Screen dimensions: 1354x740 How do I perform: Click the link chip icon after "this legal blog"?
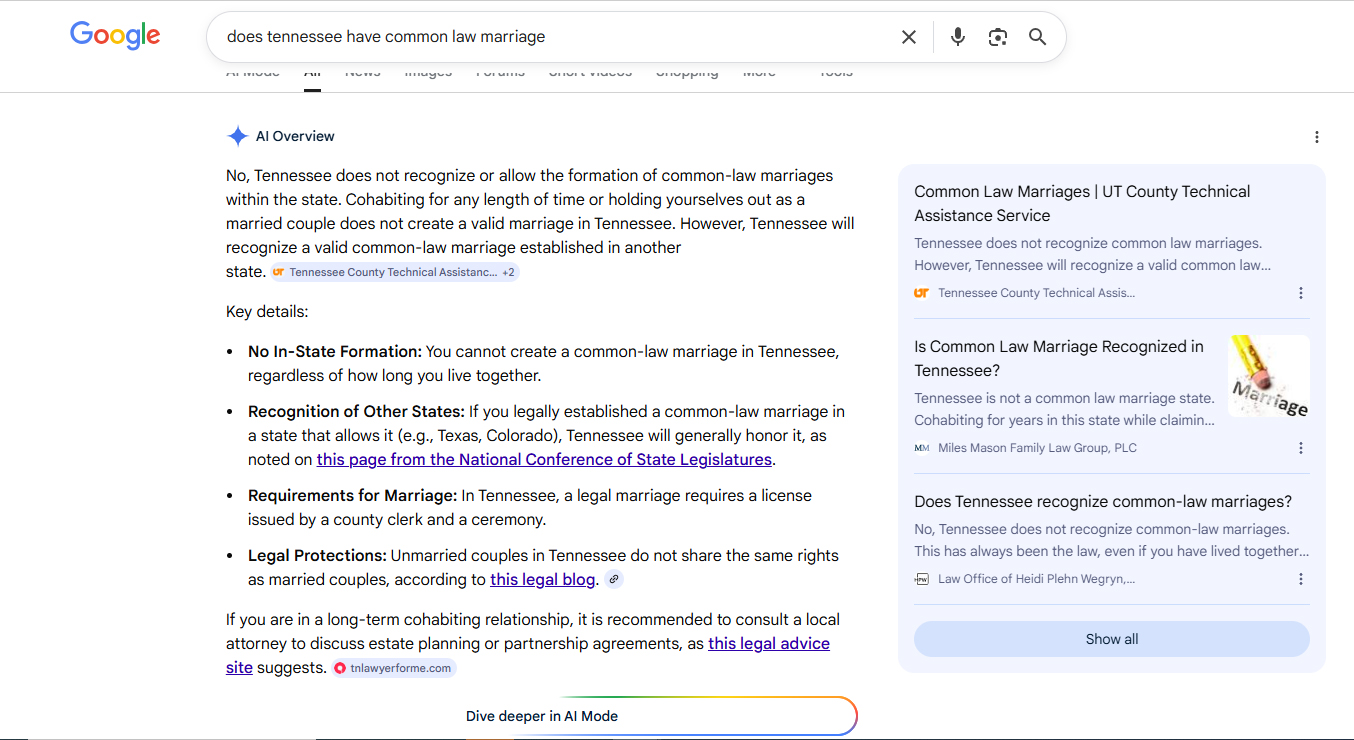point(614,579)
